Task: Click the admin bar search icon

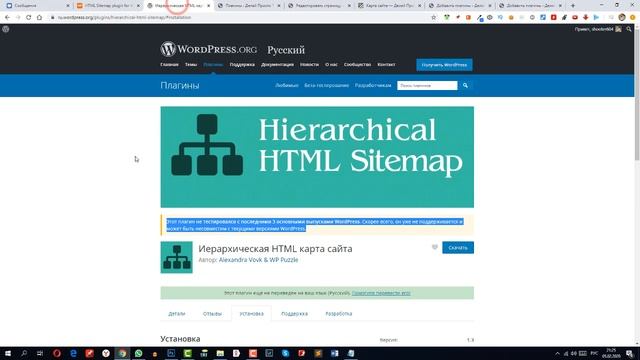Action: [629, 29]
